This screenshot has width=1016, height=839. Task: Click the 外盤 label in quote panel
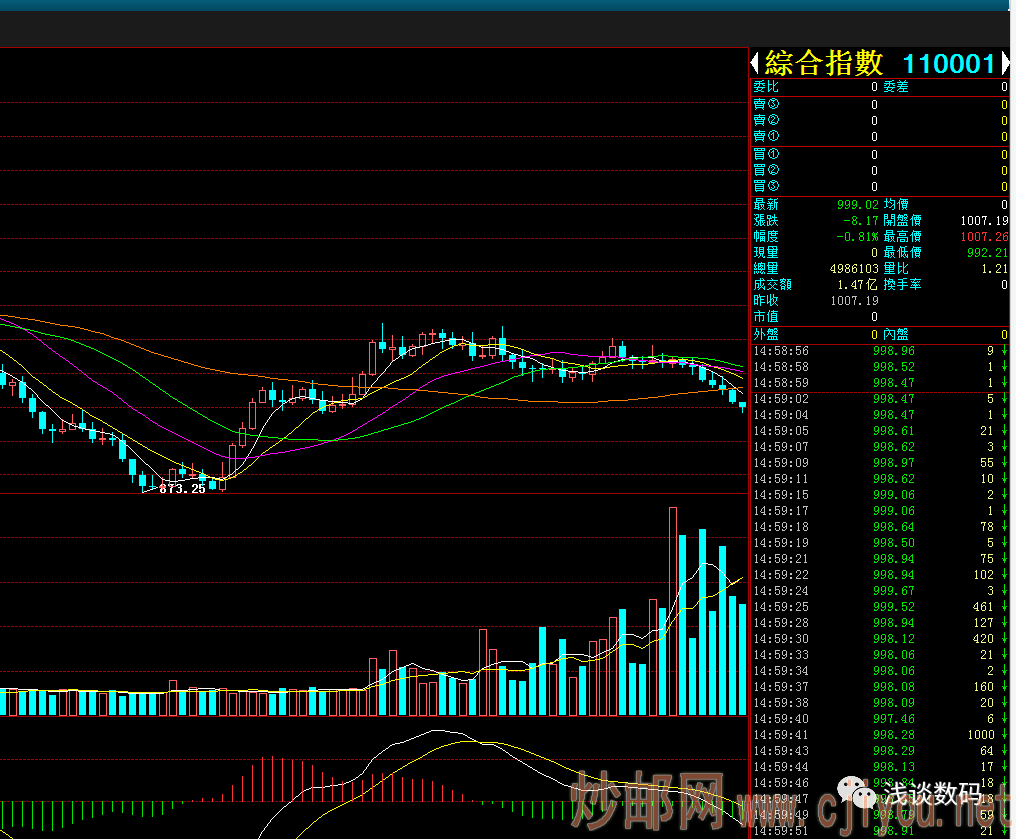(x=765, y=334)
